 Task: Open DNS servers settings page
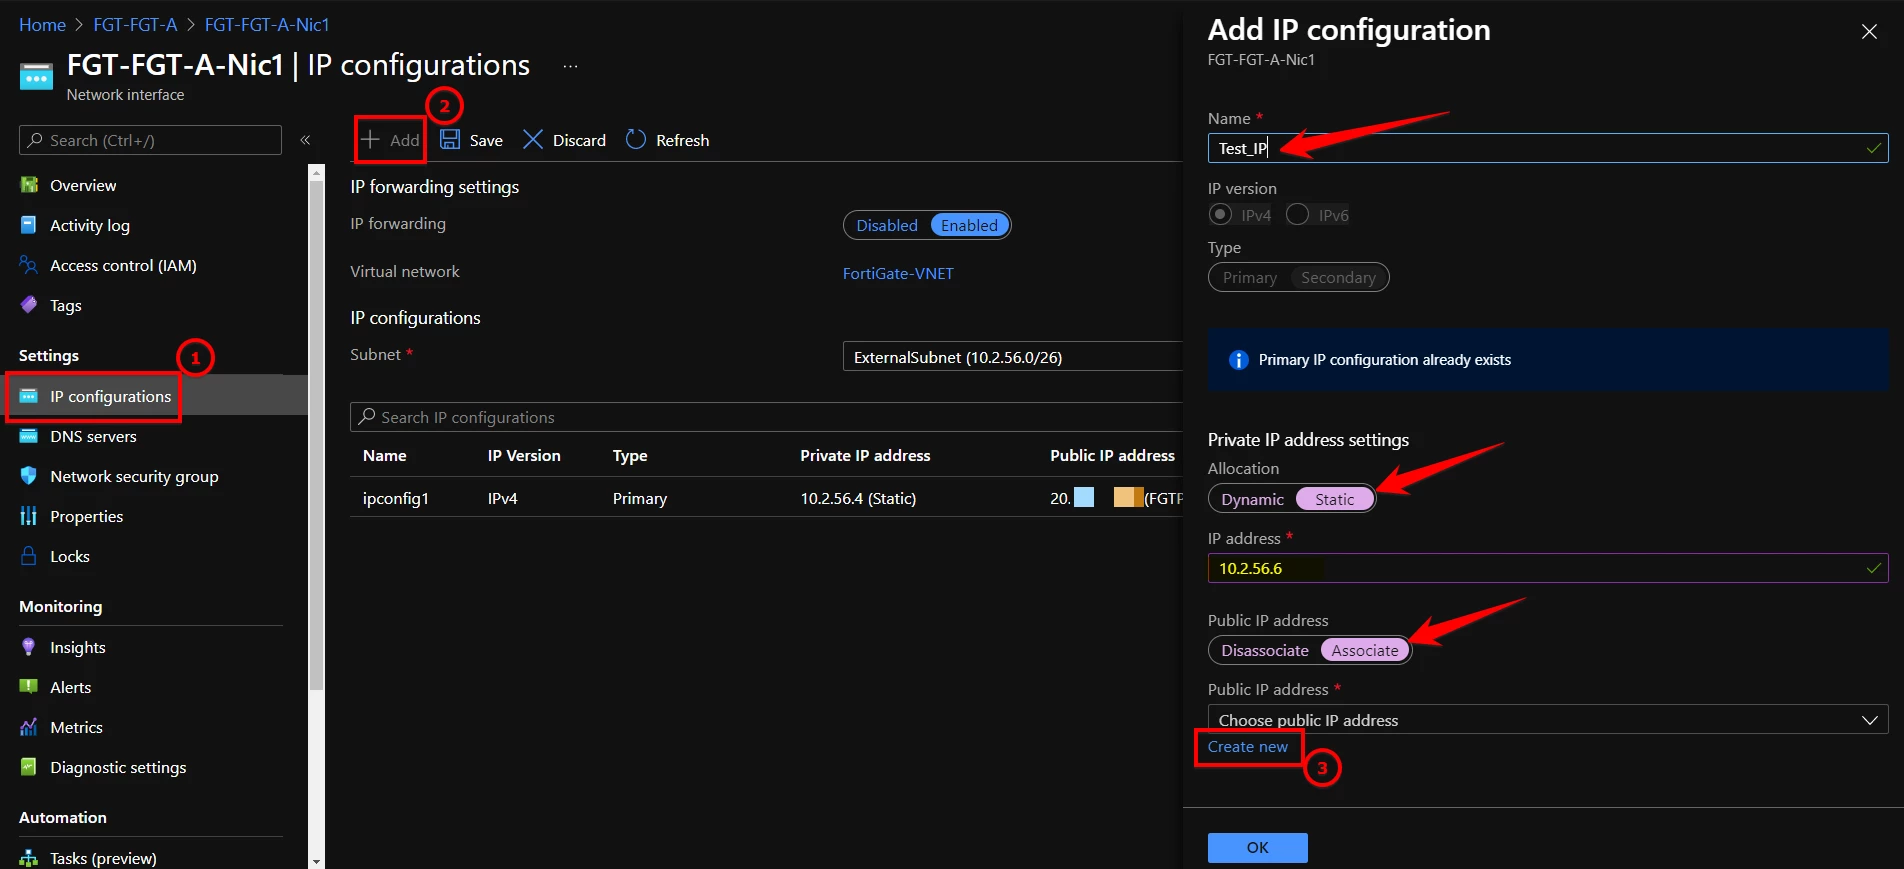tap(93, 436)
